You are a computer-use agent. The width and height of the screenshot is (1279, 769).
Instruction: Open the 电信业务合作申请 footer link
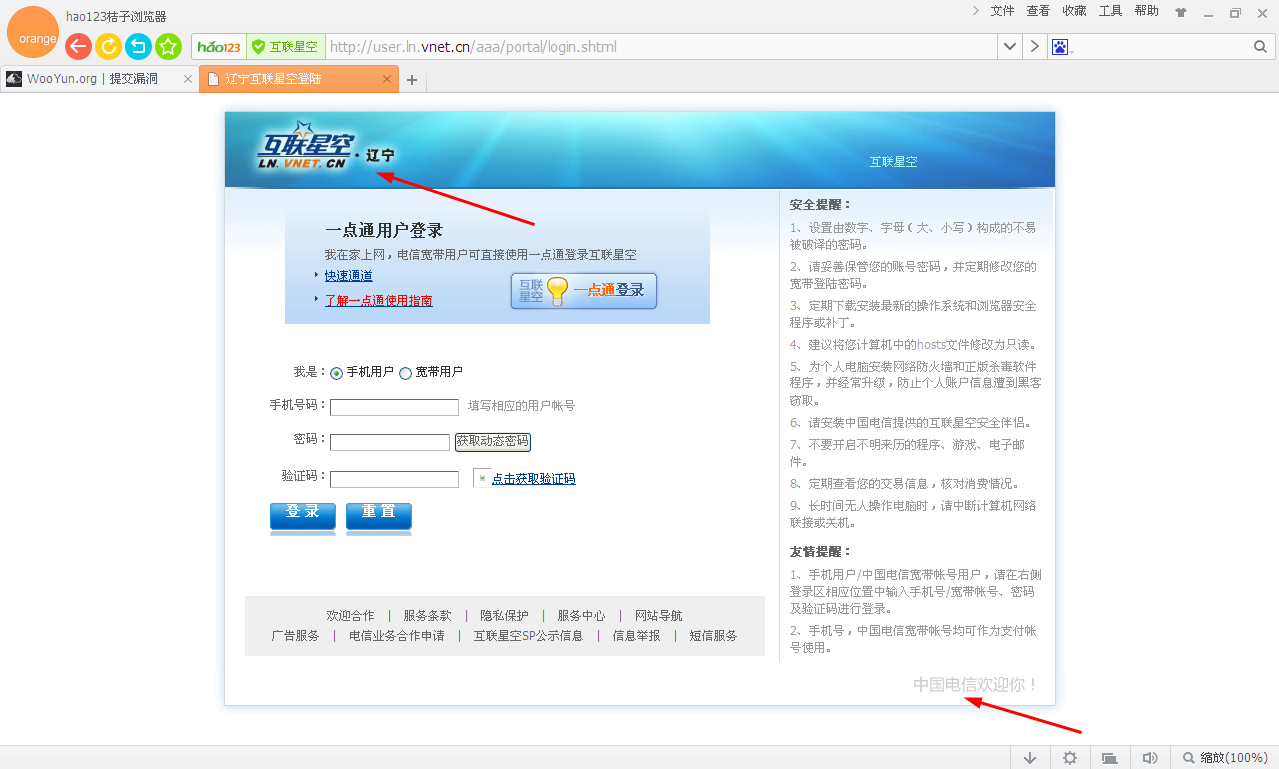(397, 636)
